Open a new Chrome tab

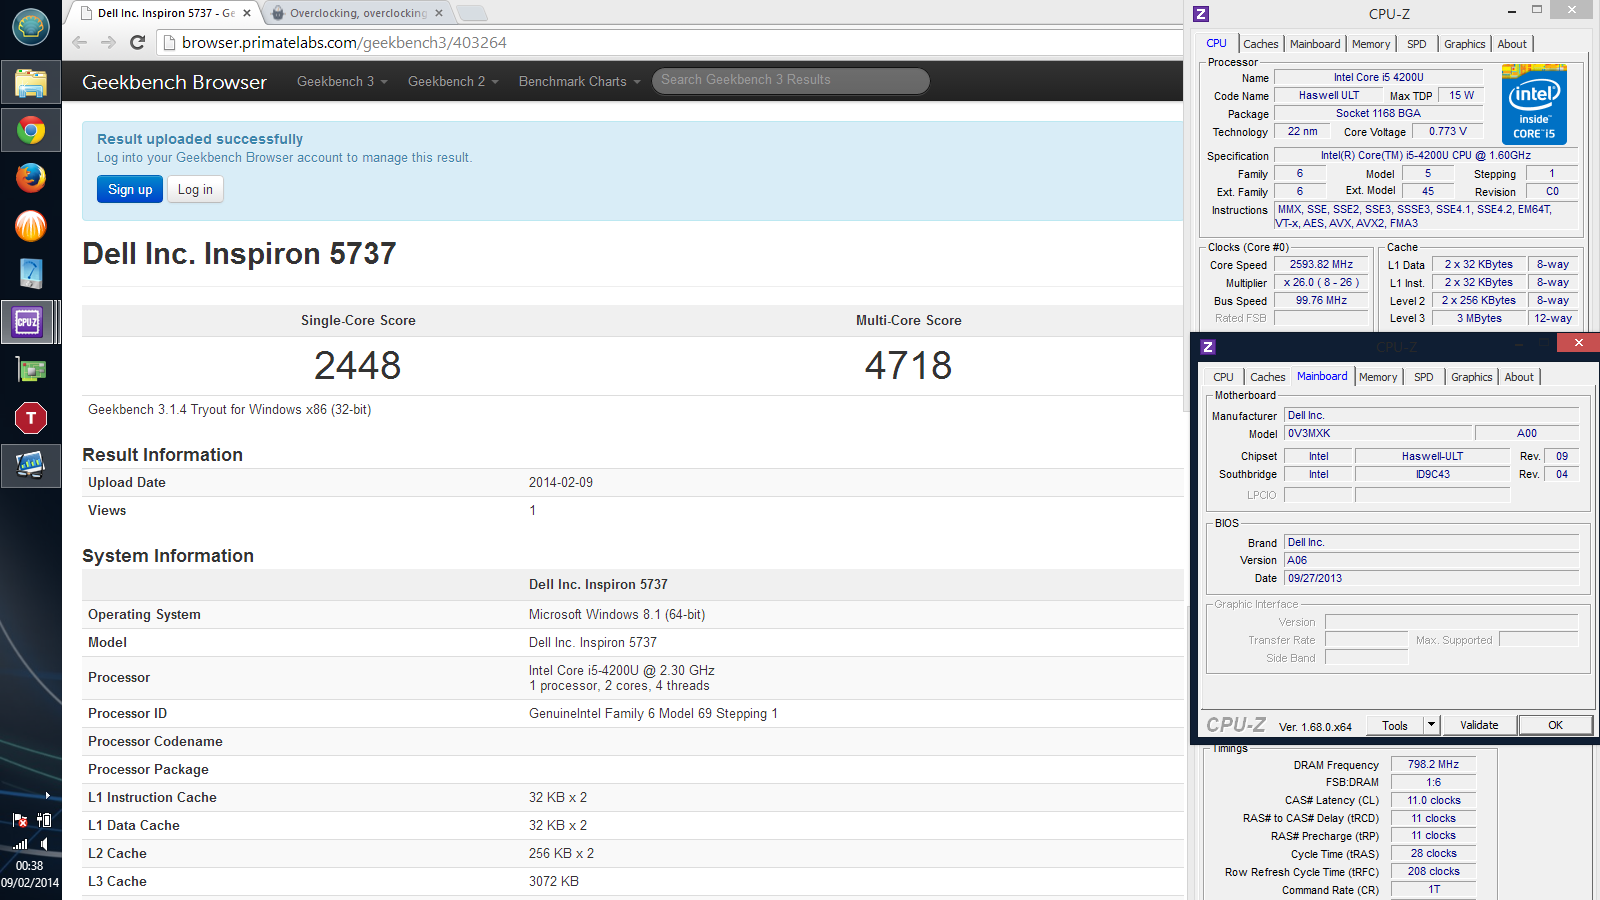tap(471, 13)
